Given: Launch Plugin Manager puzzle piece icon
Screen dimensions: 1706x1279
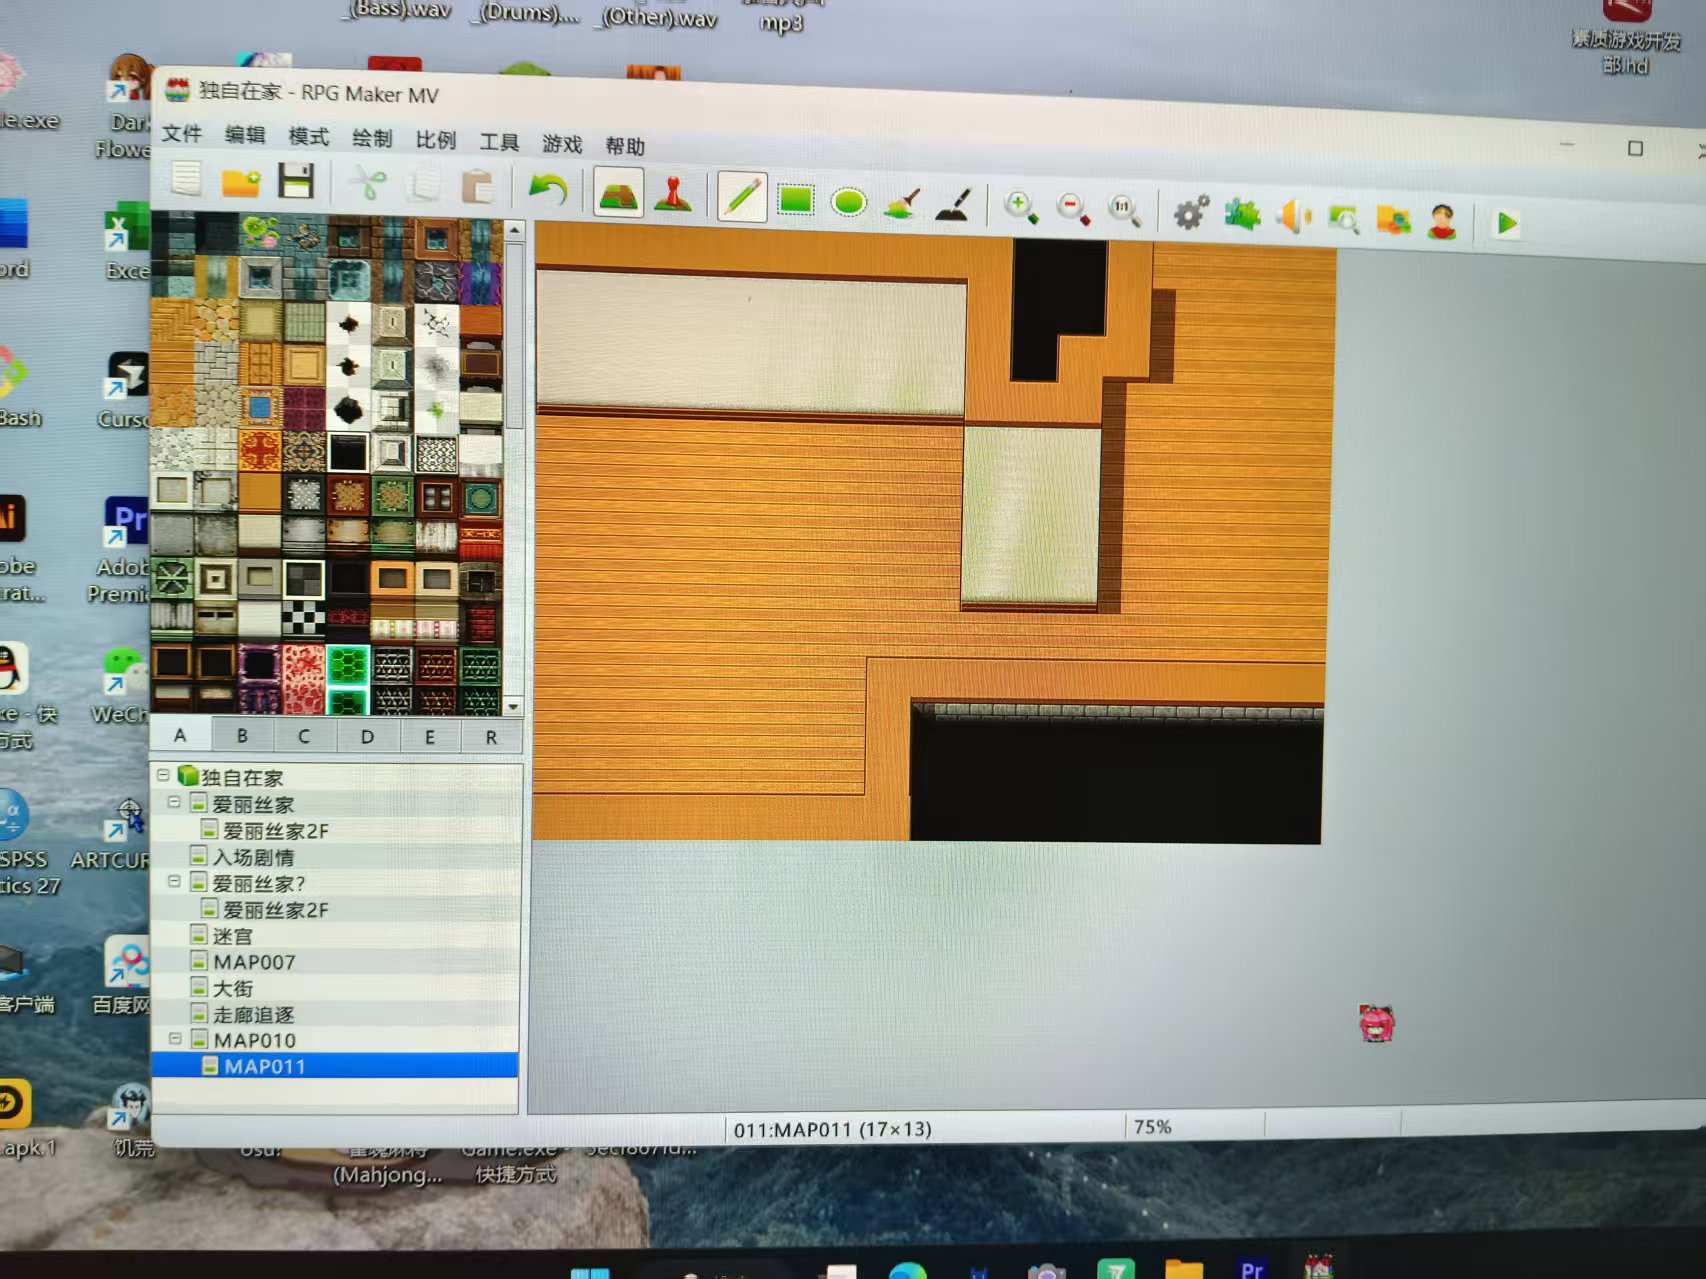Looking at the screenshot, I should click(x=1243, y=214).
